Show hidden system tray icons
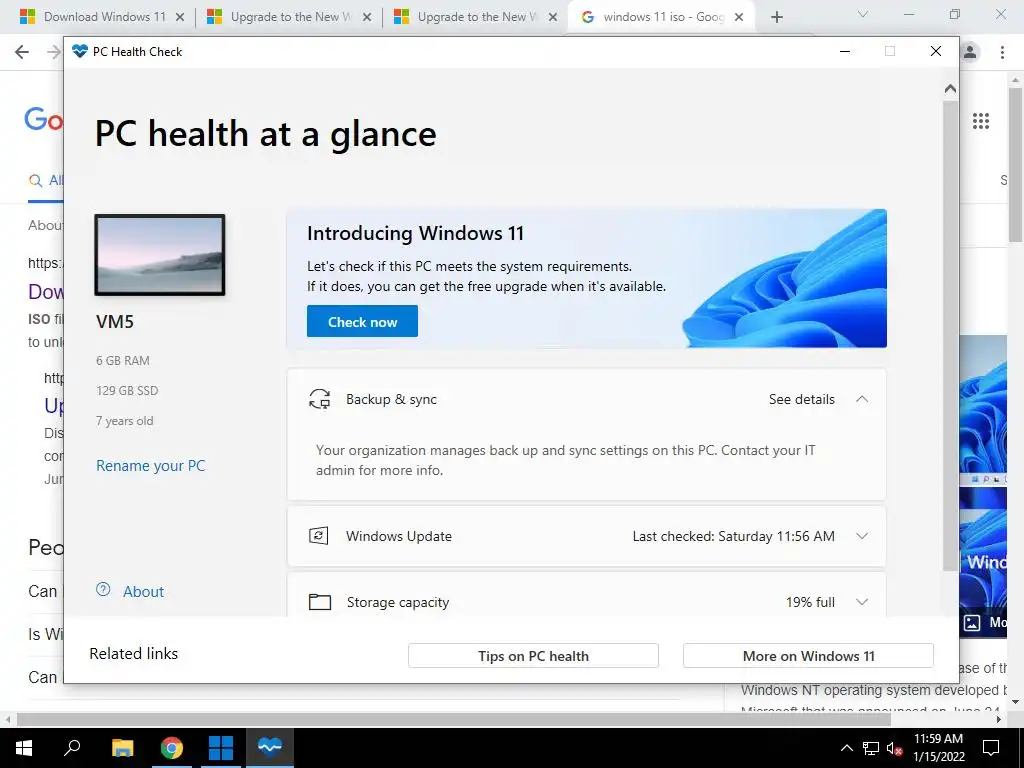 pos(846,748)
